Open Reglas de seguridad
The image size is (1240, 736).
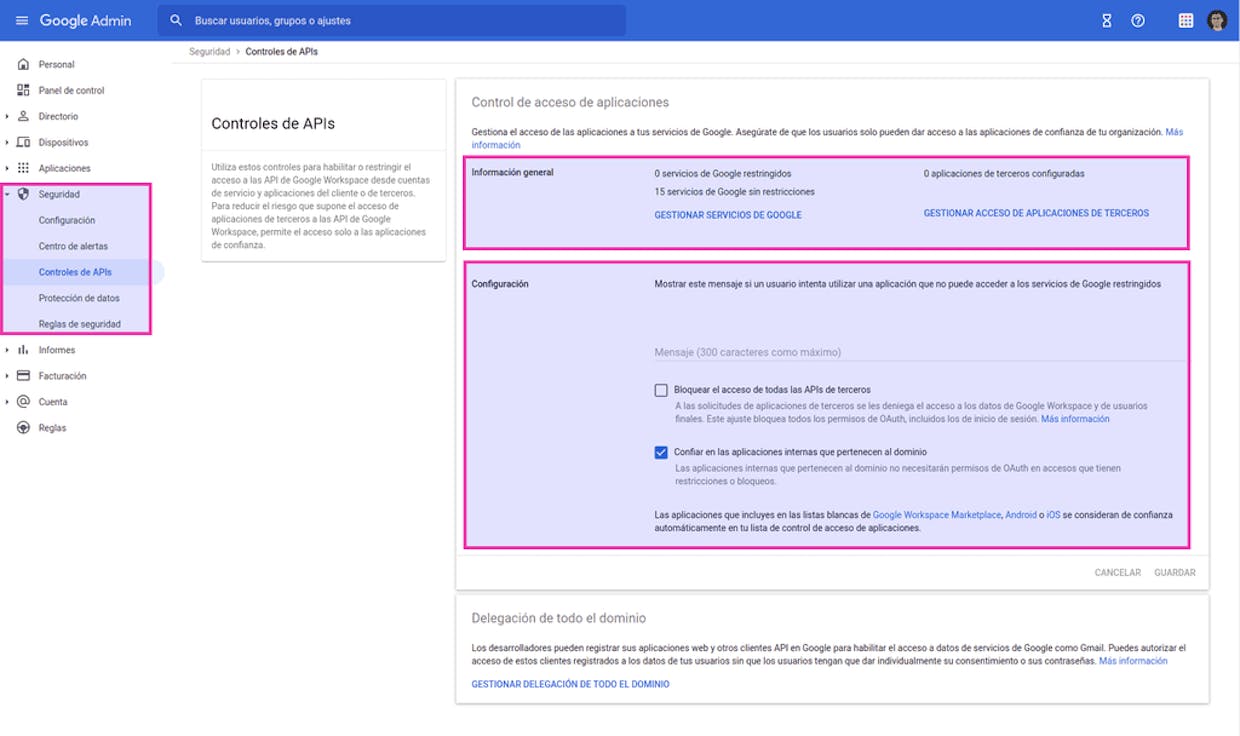click(x=80, y=324)
